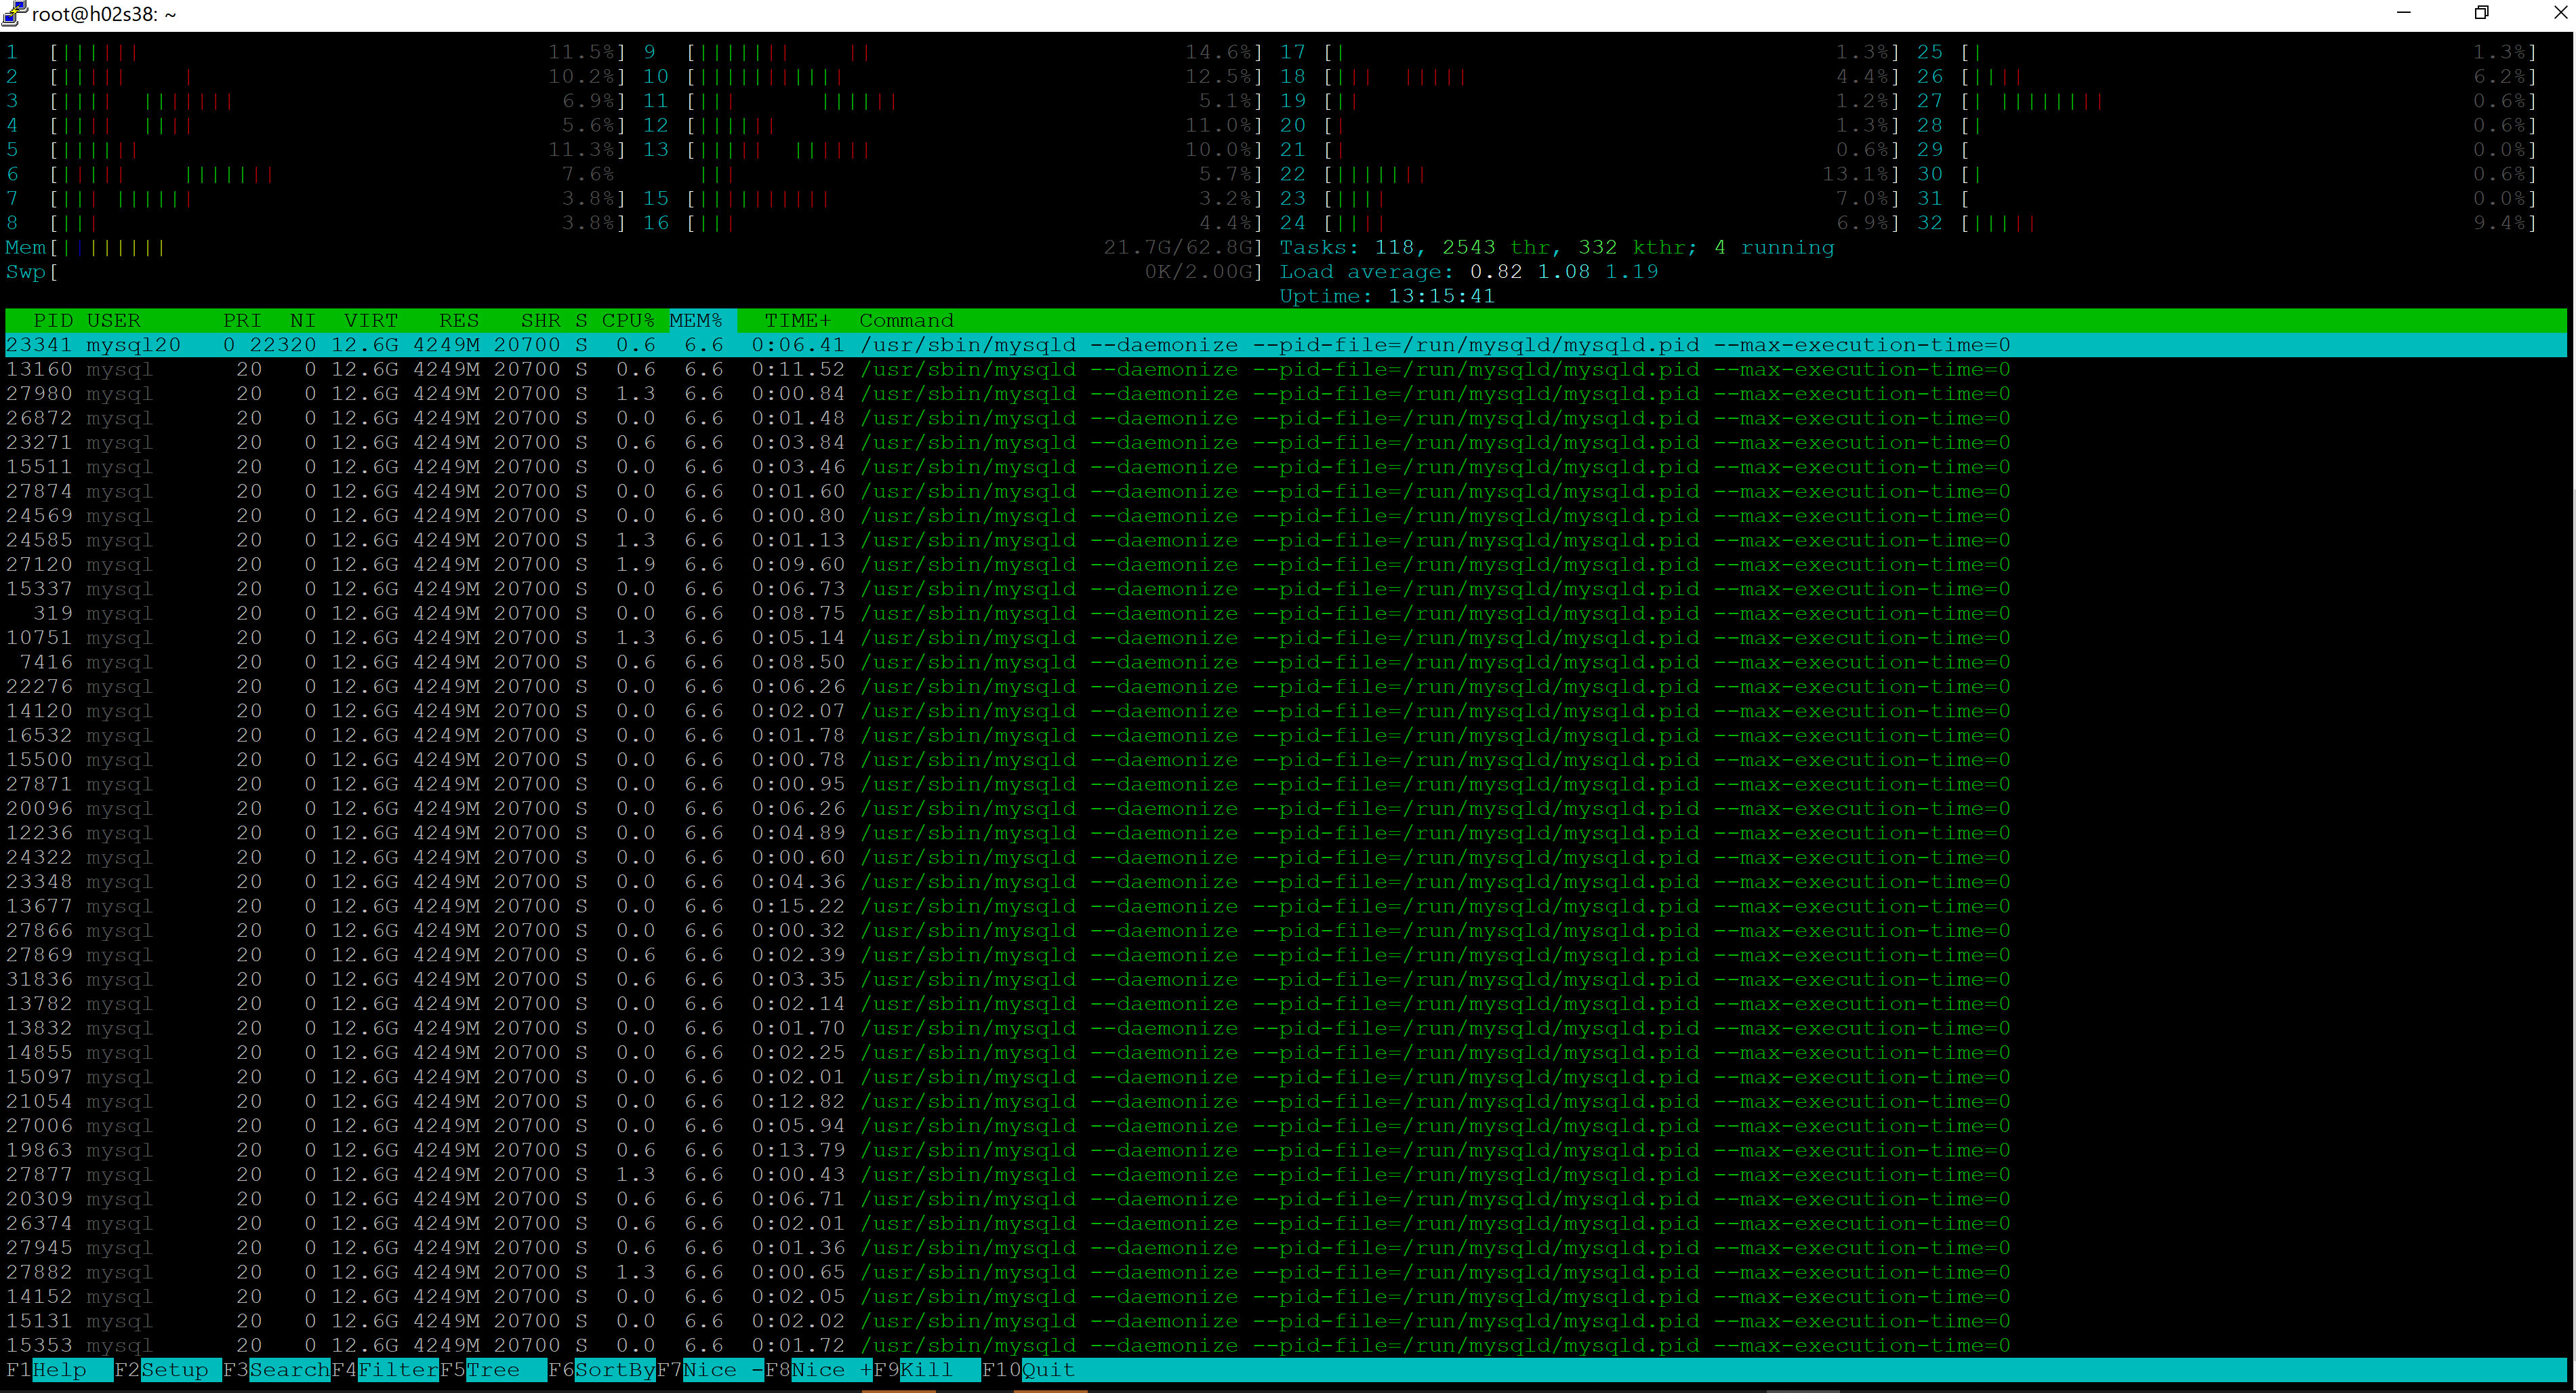Select the process row with PID 7416
Image resolution: width=2576 pixels, height=1393 pixels.
pyautogui.click(x=1286, y=662)
